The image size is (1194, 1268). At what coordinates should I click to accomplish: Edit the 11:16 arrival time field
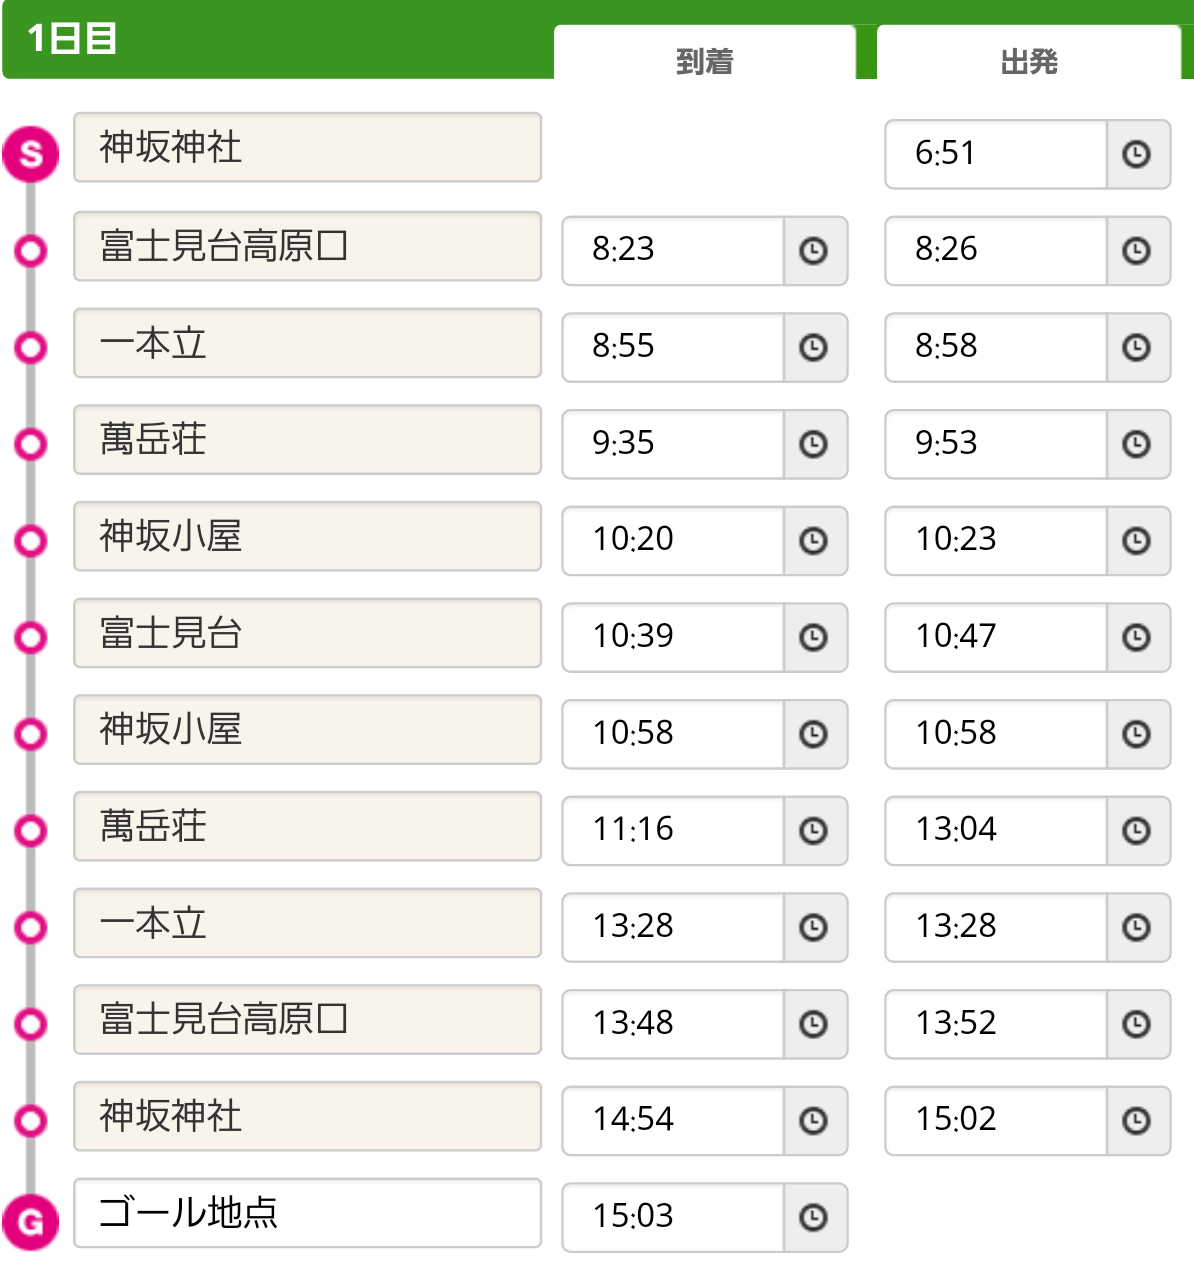pyautogui.click(x=673, y=831)
